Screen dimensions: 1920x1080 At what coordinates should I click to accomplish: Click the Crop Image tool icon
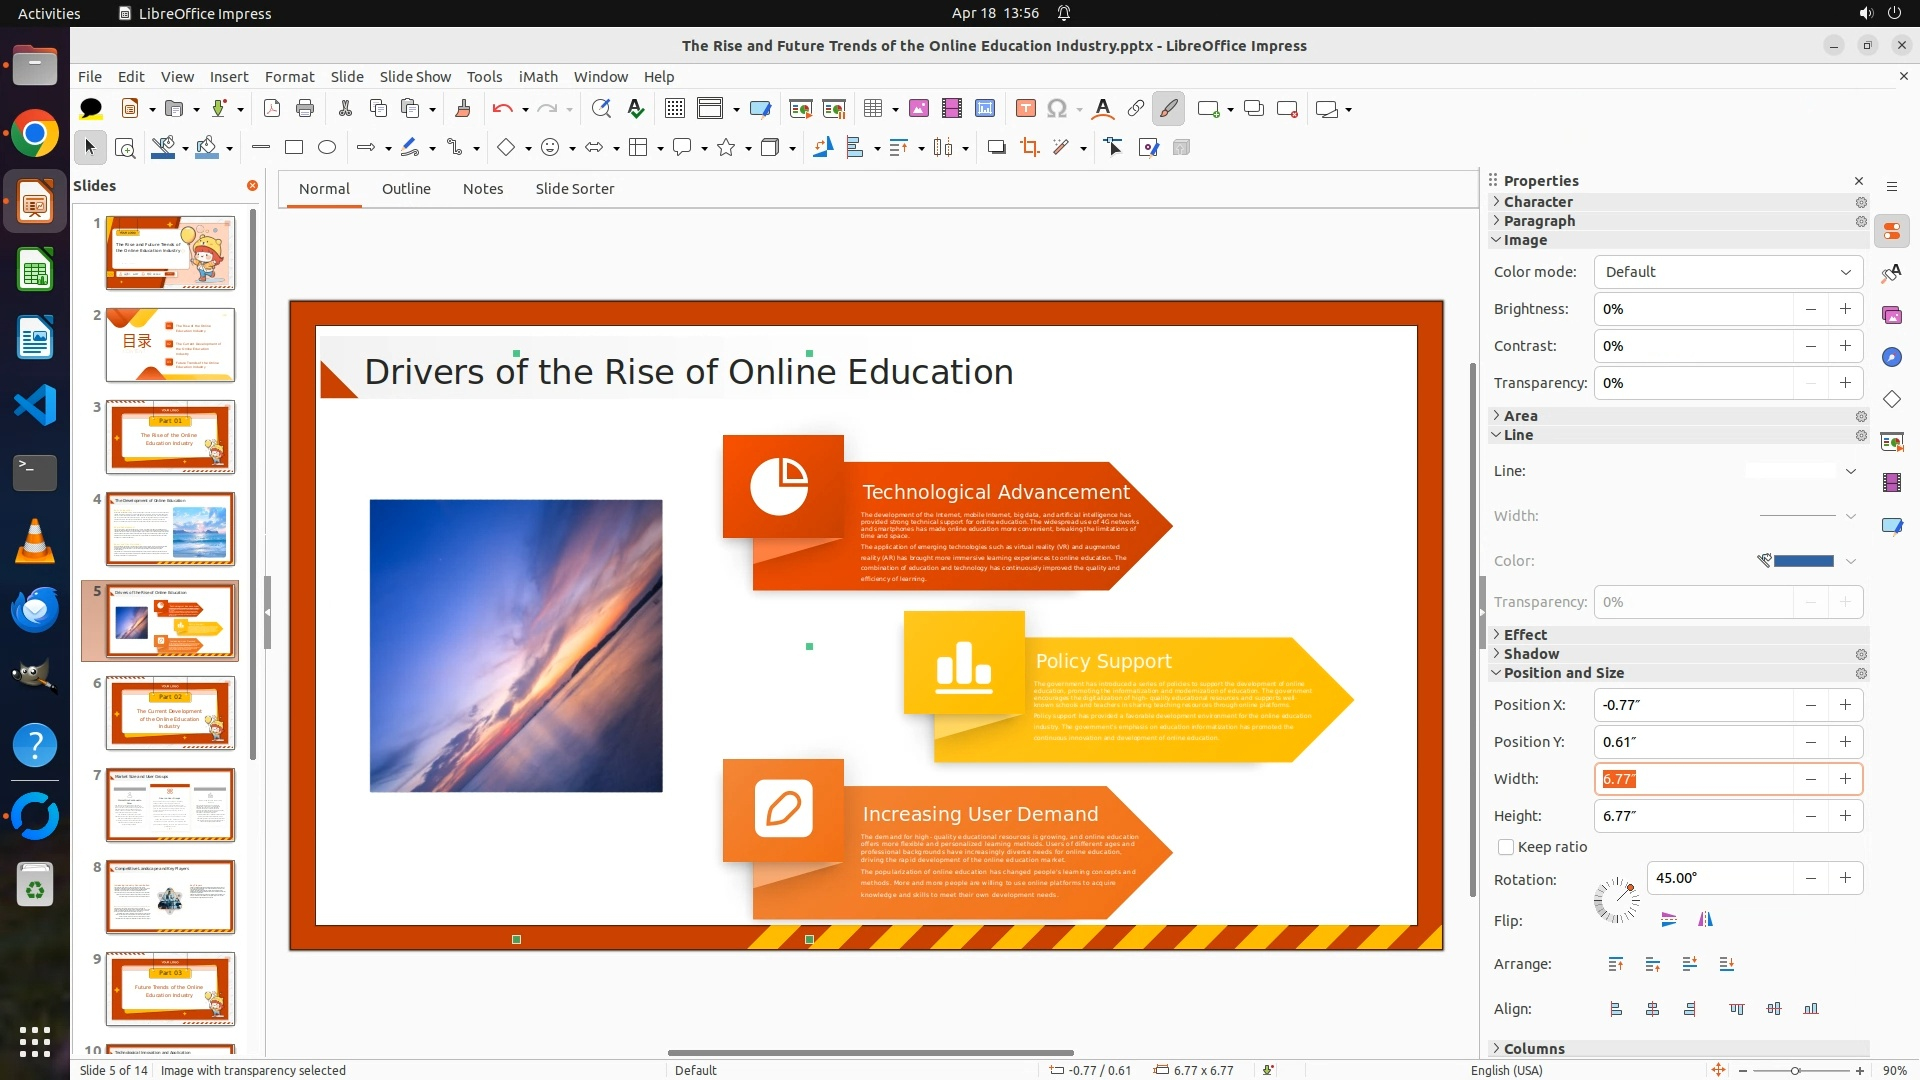coord(1029,148)
